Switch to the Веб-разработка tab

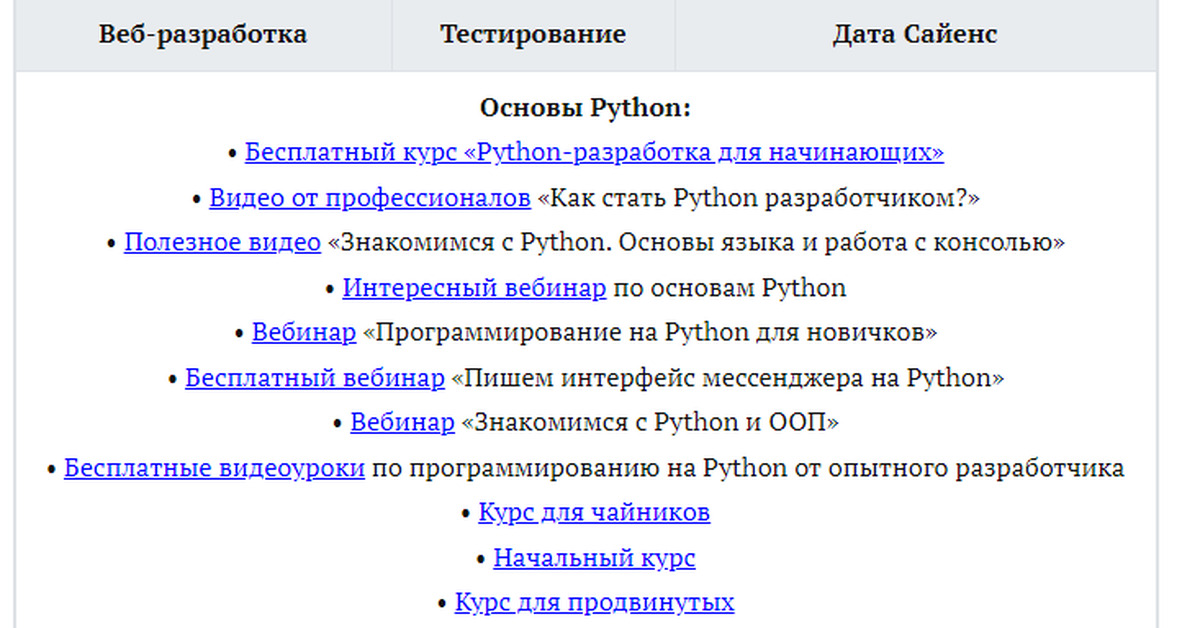coord(203,35)
